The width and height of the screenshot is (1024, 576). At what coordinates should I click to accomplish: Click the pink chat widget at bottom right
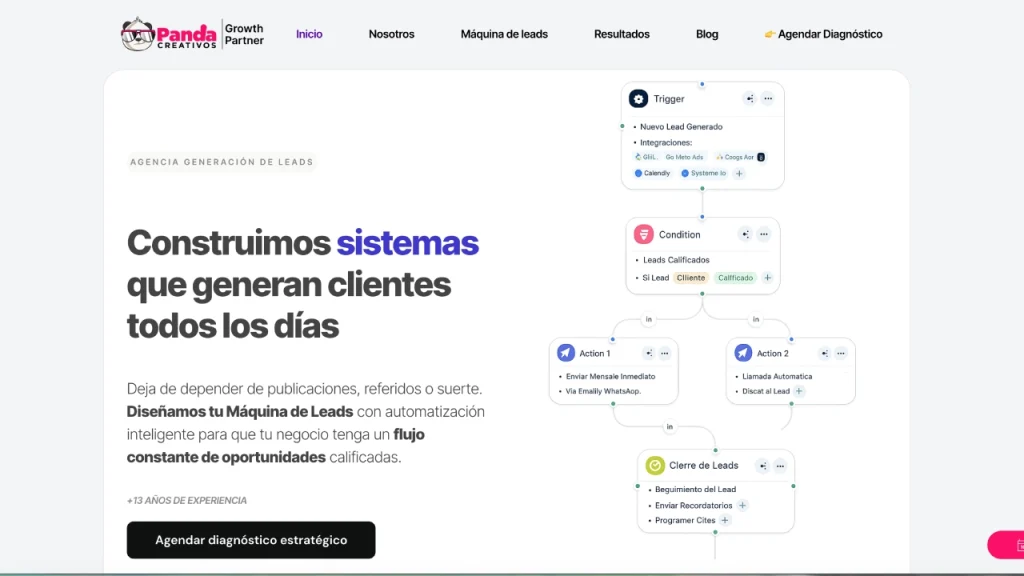click(x=1005, y=545)
